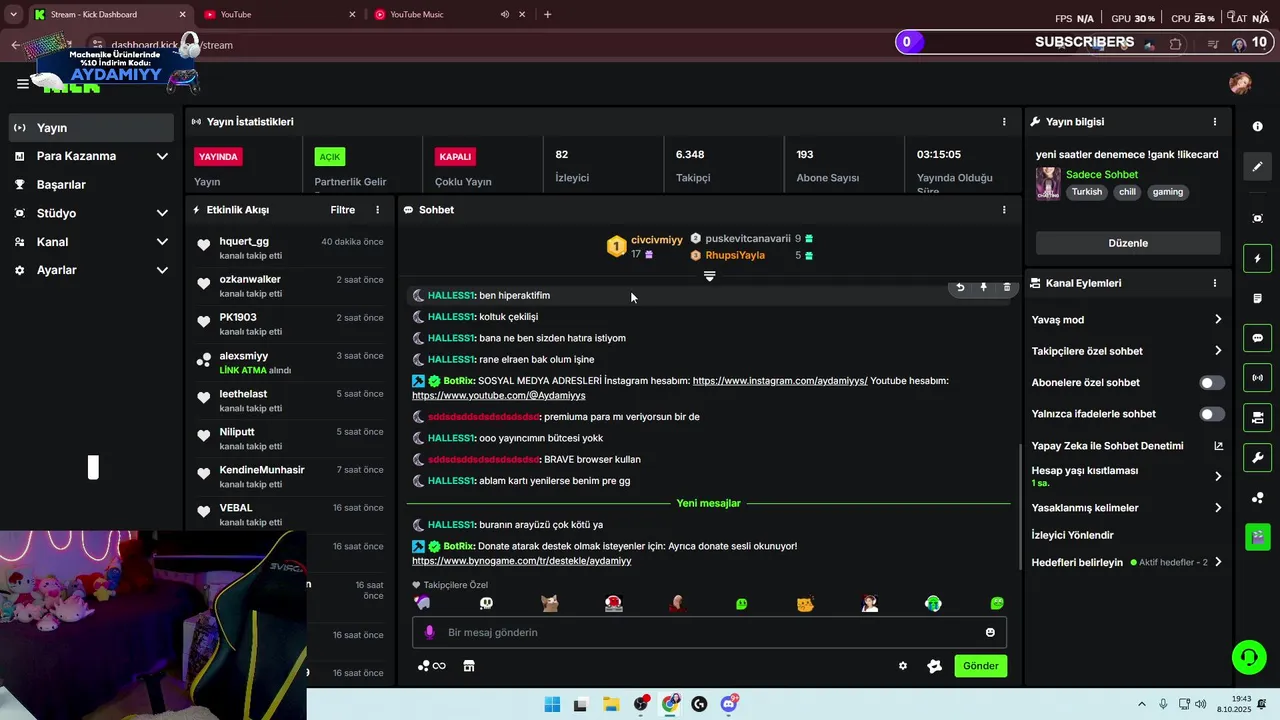Viewport: 1280px width, 720px height.
Task: Toggle Abonelere özel sohbet switch
Action: 1211,383
